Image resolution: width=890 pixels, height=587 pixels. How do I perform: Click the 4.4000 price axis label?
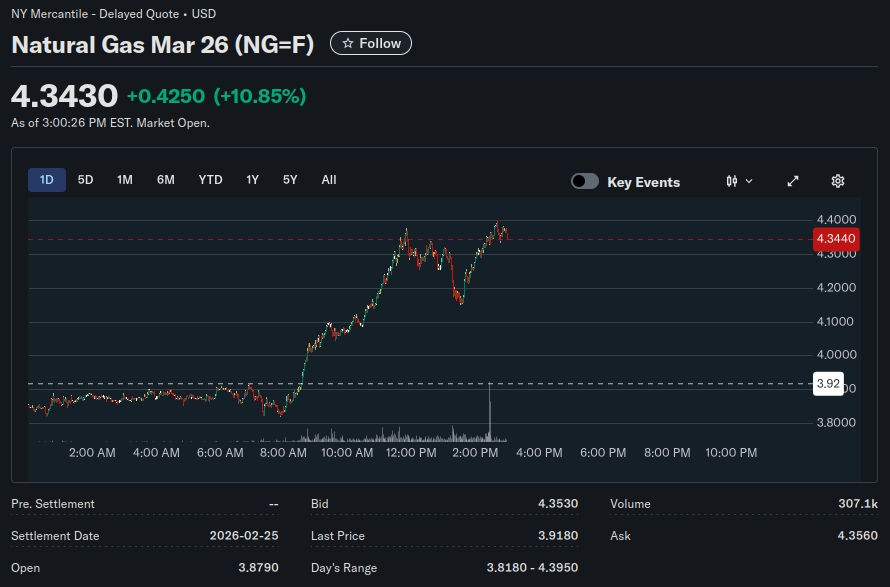[x=836, y=220]
